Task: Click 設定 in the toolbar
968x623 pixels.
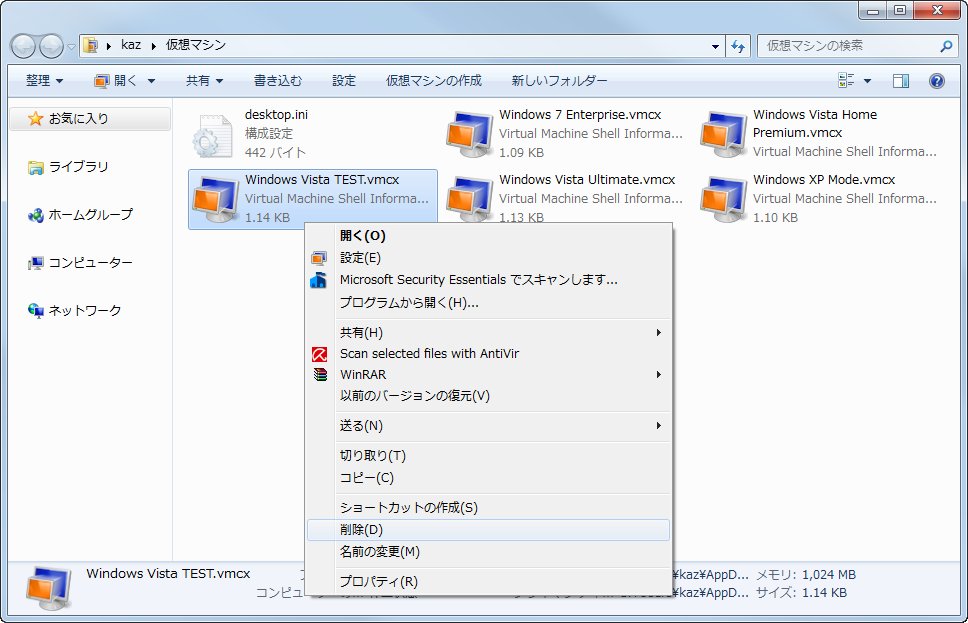Action: coord(344,80)
